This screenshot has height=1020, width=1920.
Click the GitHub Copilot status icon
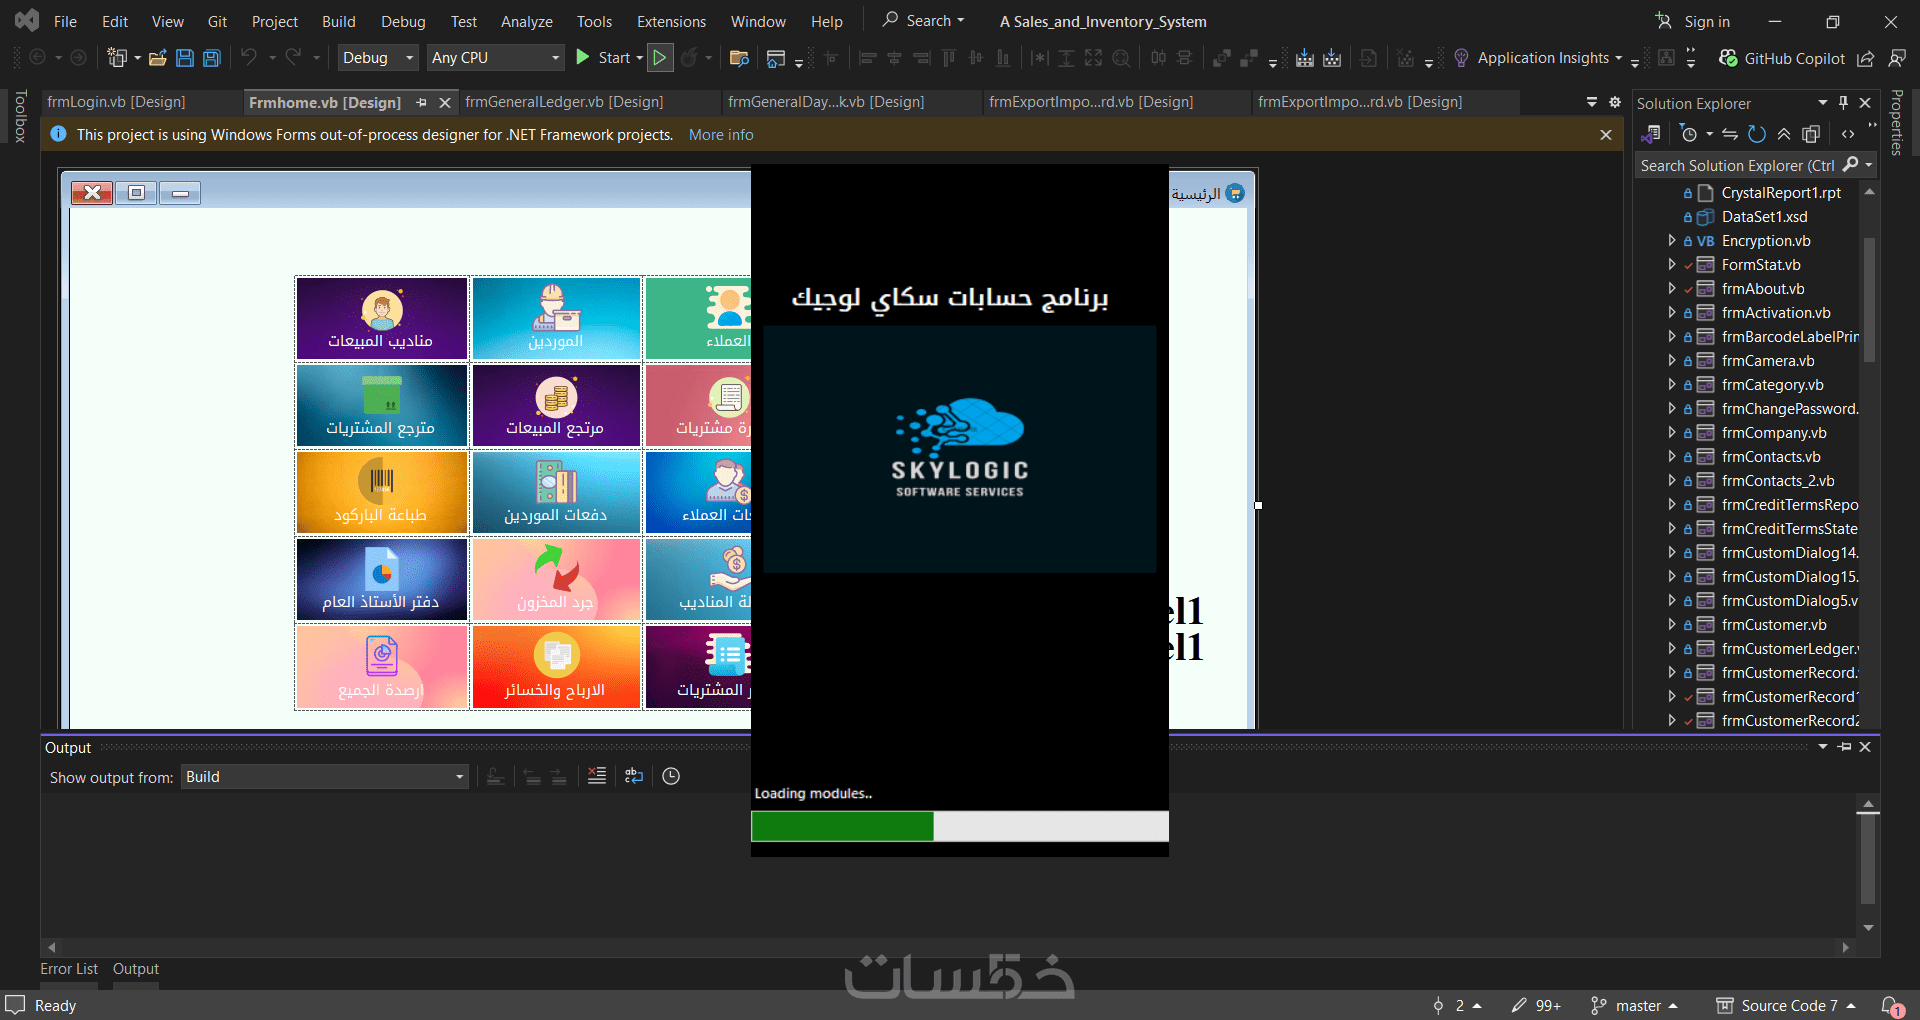(x=1727, y=58)
